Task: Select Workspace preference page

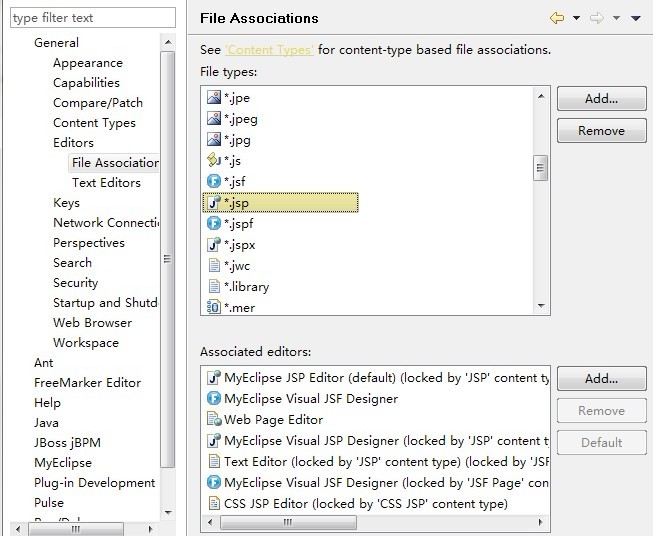Action: [x=86, y=343]
